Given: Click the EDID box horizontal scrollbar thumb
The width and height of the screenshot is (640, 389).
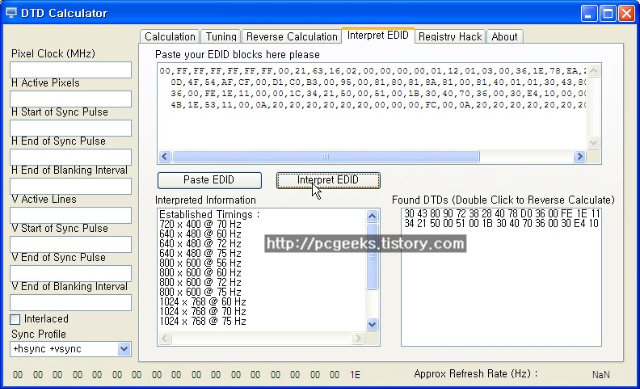Looking at the screenshot, I should point(326,156).
